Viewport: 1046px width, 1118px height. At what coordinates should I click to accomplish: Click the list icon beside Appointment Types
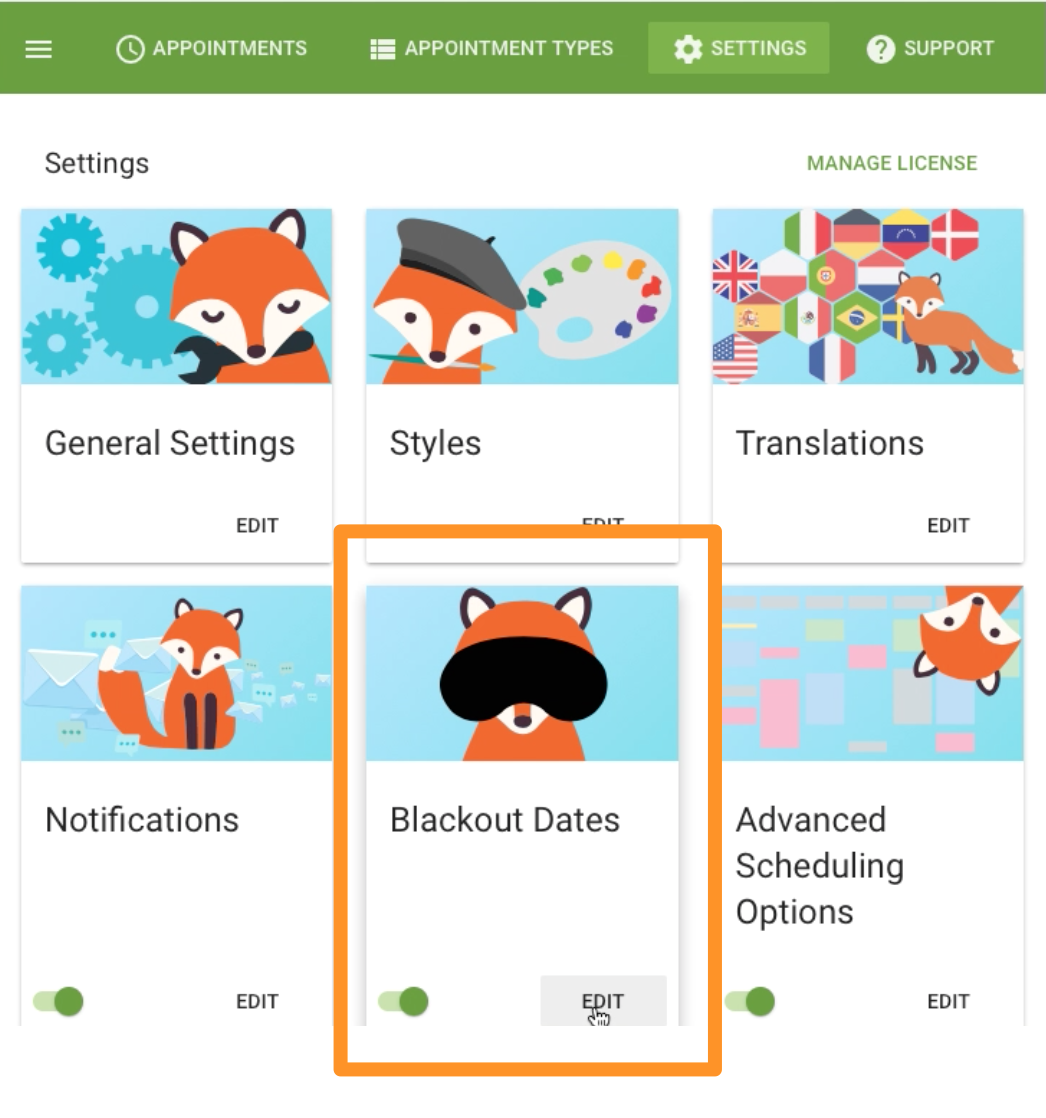pos(382,49)
